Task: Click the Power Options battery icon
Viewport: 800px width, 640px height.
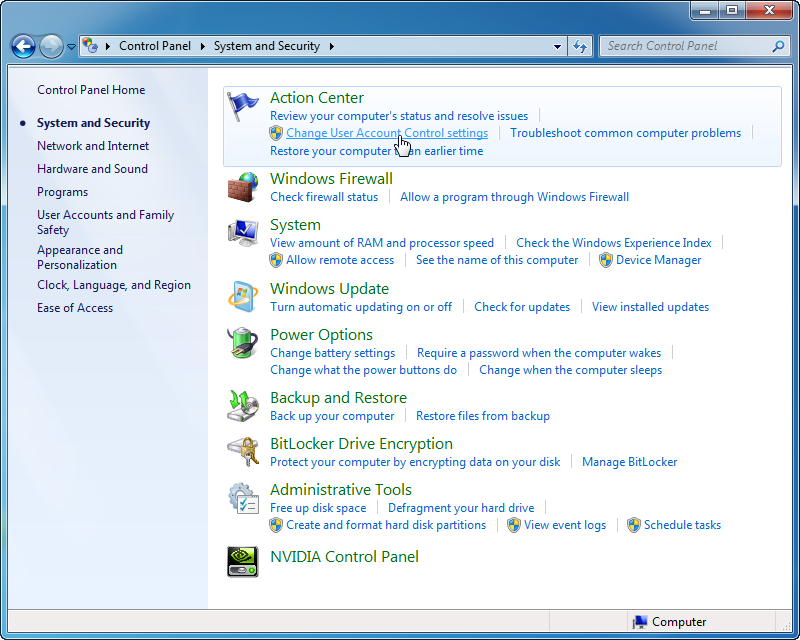Action: click(x=243, y=342)
